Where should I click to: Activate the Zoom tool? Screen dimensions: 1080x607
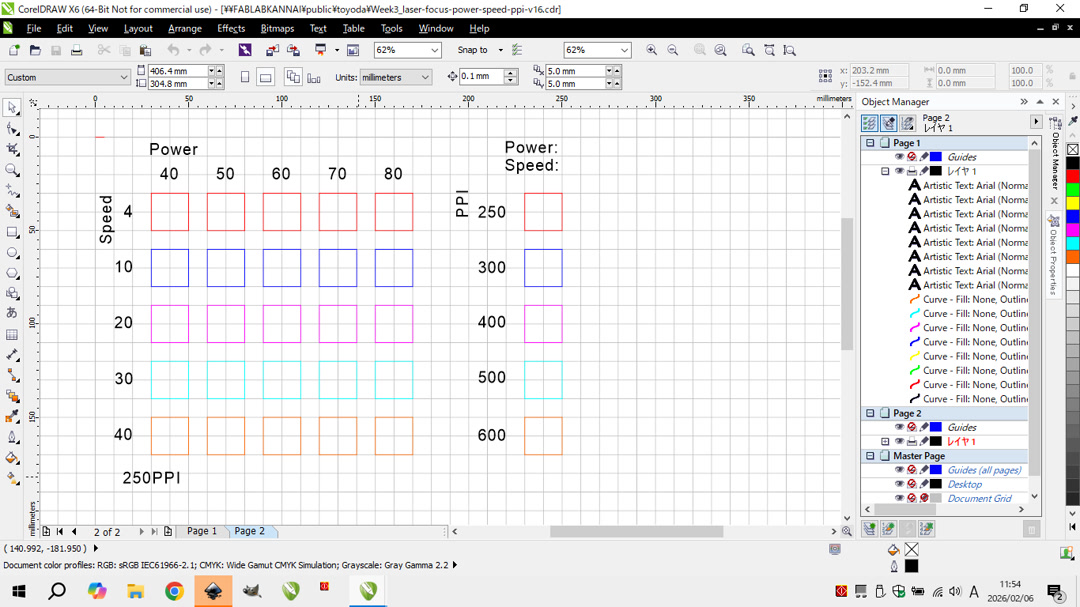point(12,170)
